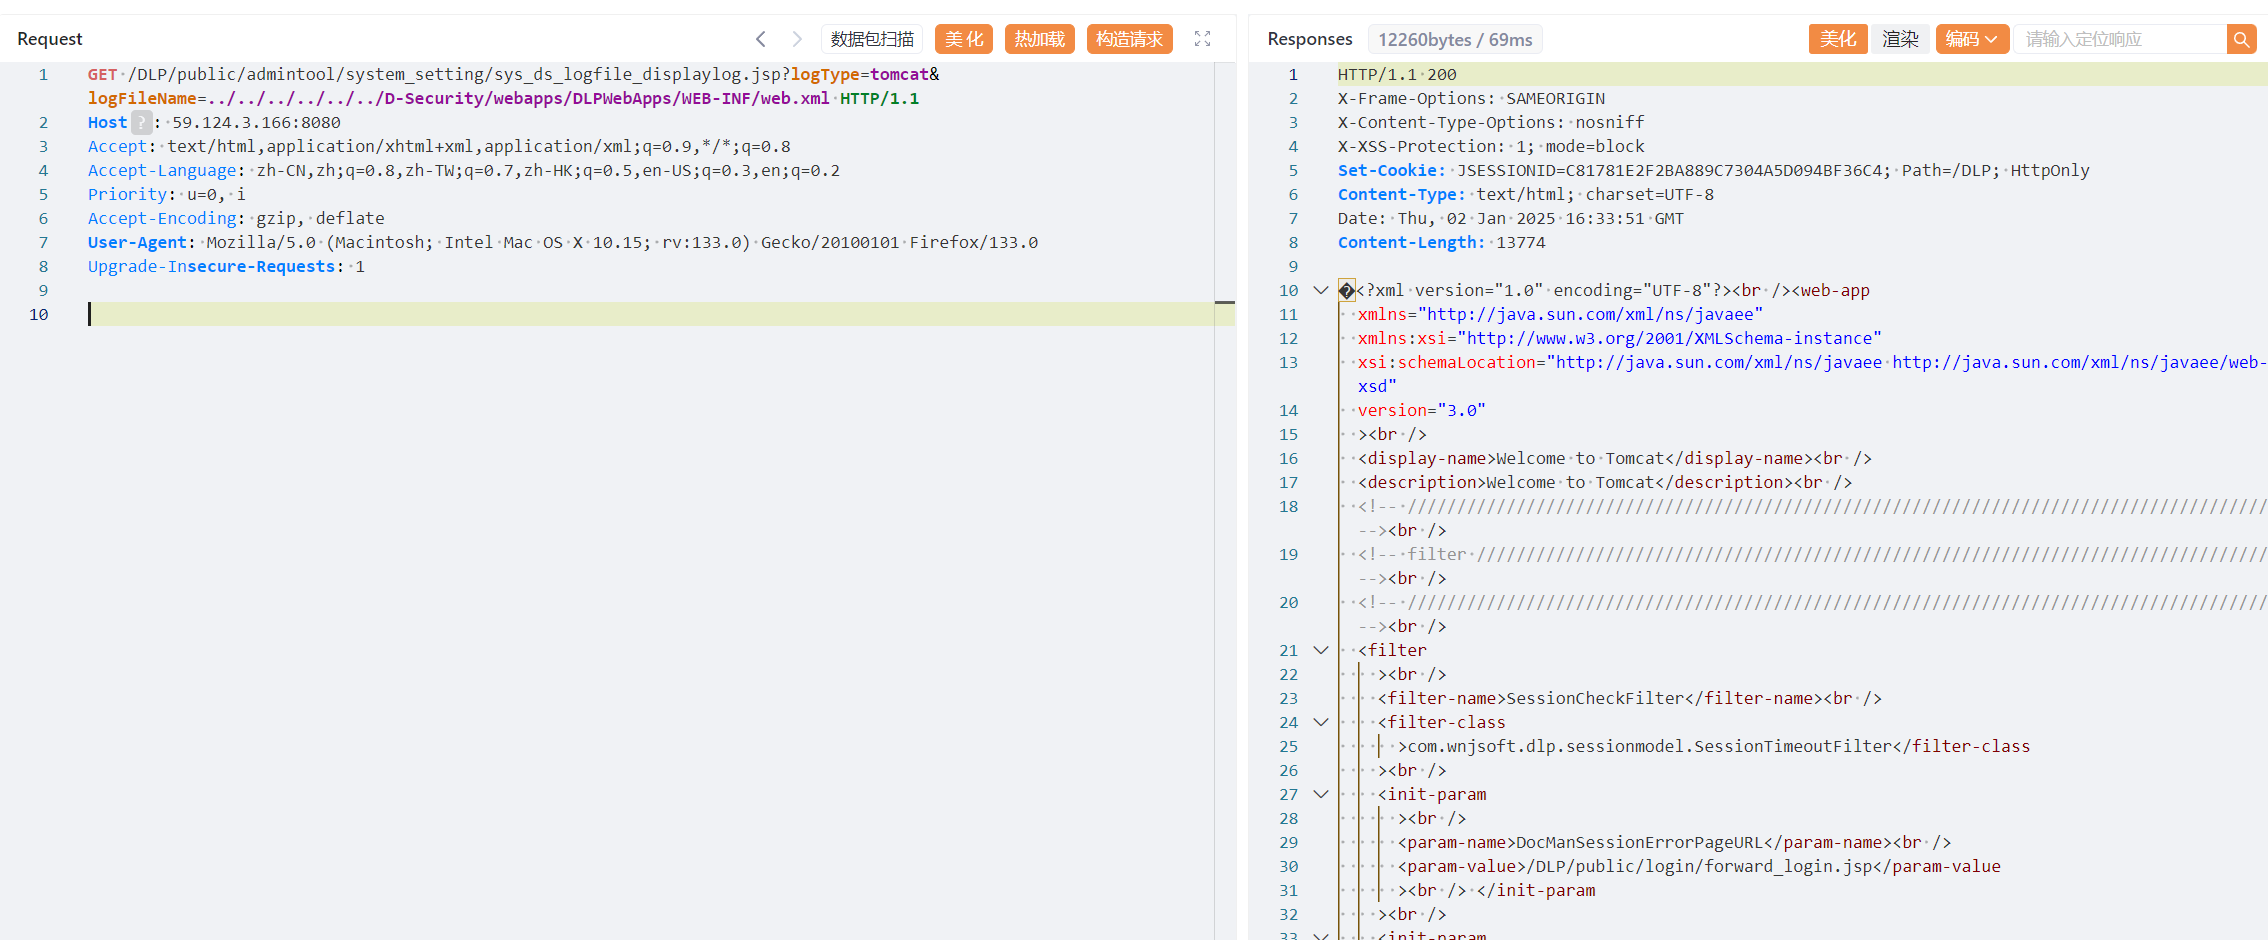Click the 12260bytes / 69ms size badge
2268x940 pixels.
[1455, 39]
